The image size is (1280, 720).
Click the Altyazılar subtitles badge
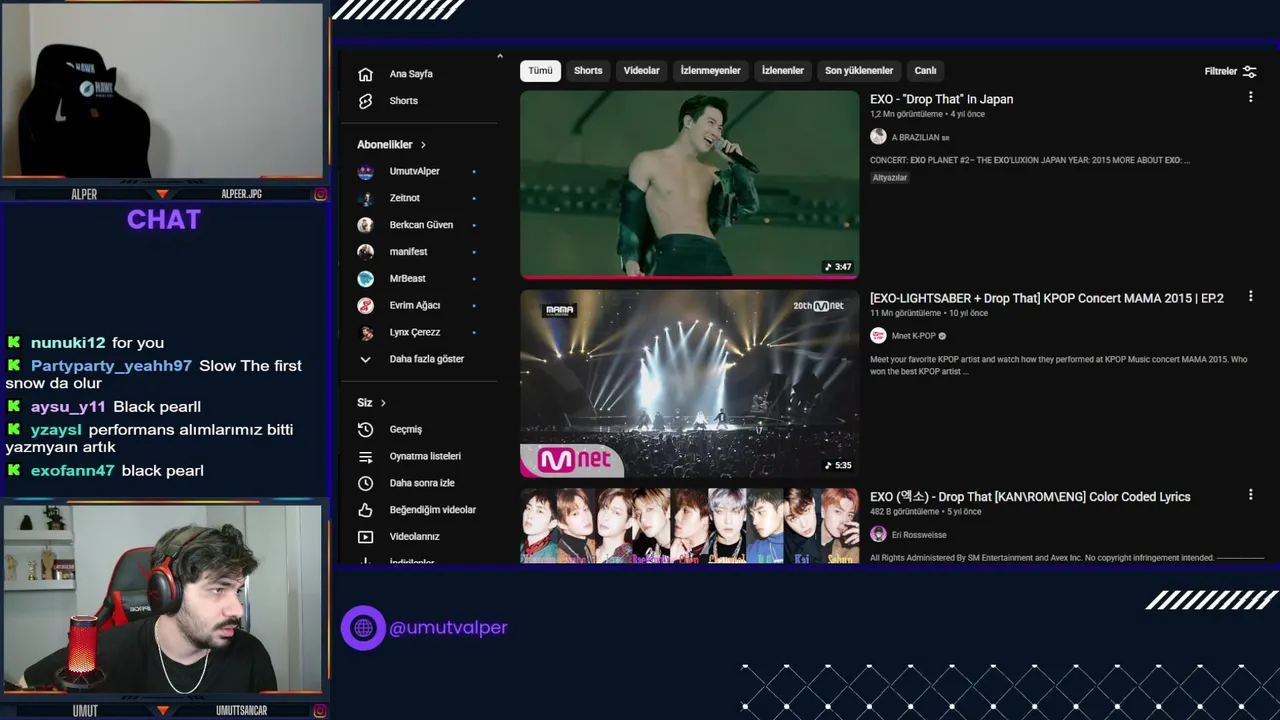point(890,178)
